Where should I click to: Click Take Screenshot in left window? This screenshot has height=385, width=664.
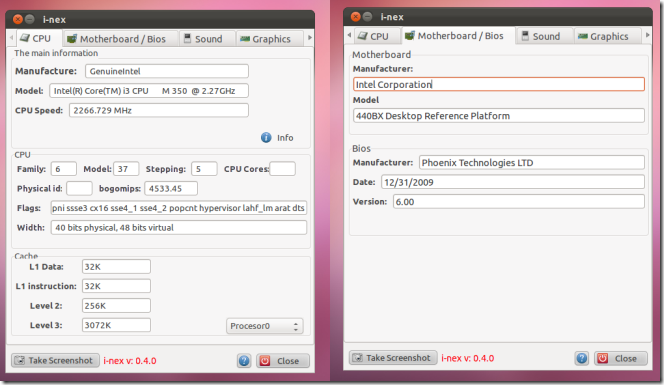pos(55,360)
